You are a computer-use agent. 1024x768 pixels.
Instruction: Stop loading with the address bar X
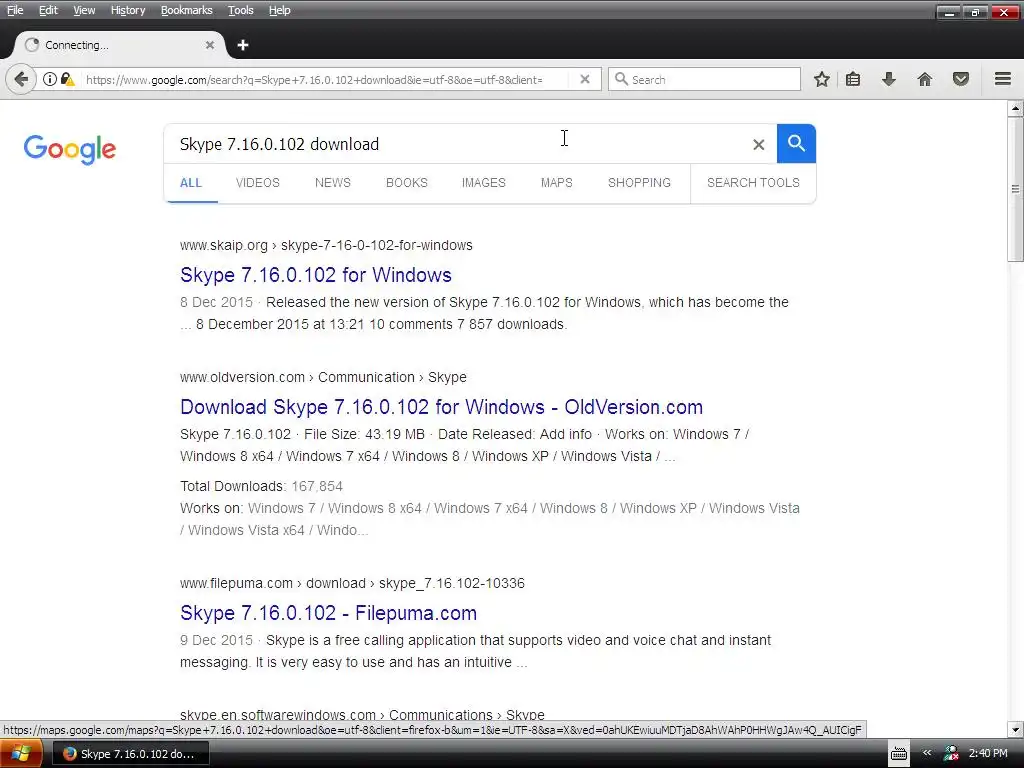pyautogui.click(x=585, y=79)
